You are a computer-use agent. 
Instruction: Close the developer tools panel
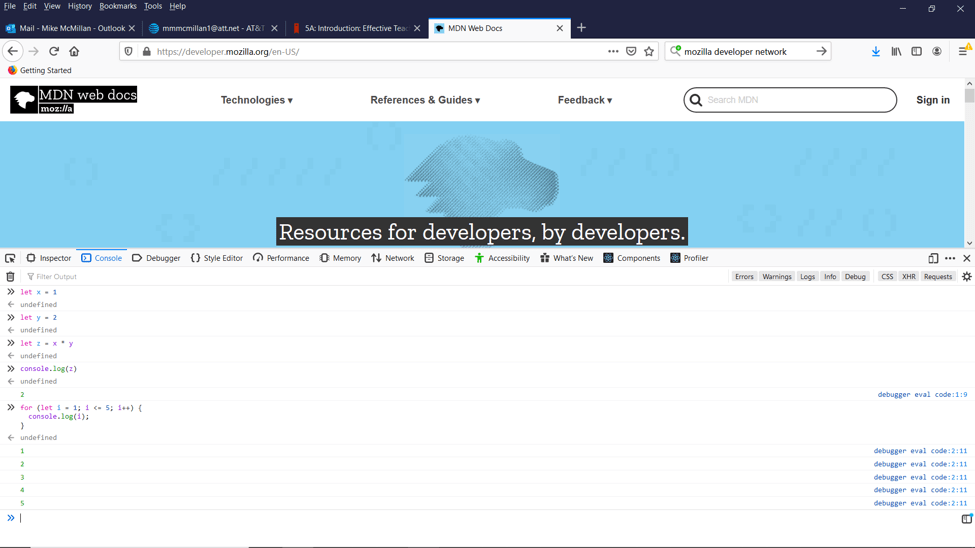point(966,258)
